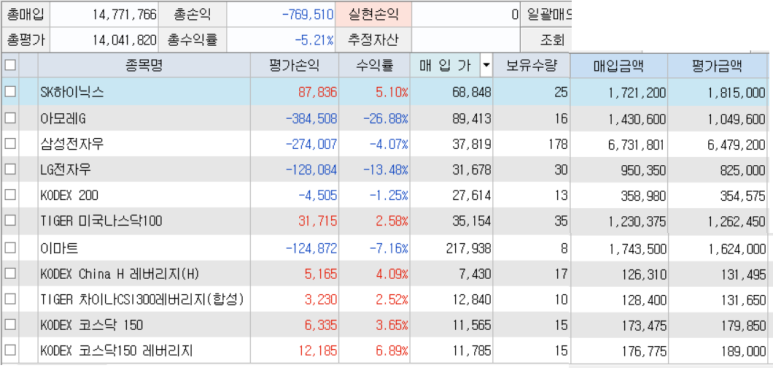The height and width of the screenshot is (368, 773).
Task: Click the evaluation amount 354,575
Action: point(744,195)
